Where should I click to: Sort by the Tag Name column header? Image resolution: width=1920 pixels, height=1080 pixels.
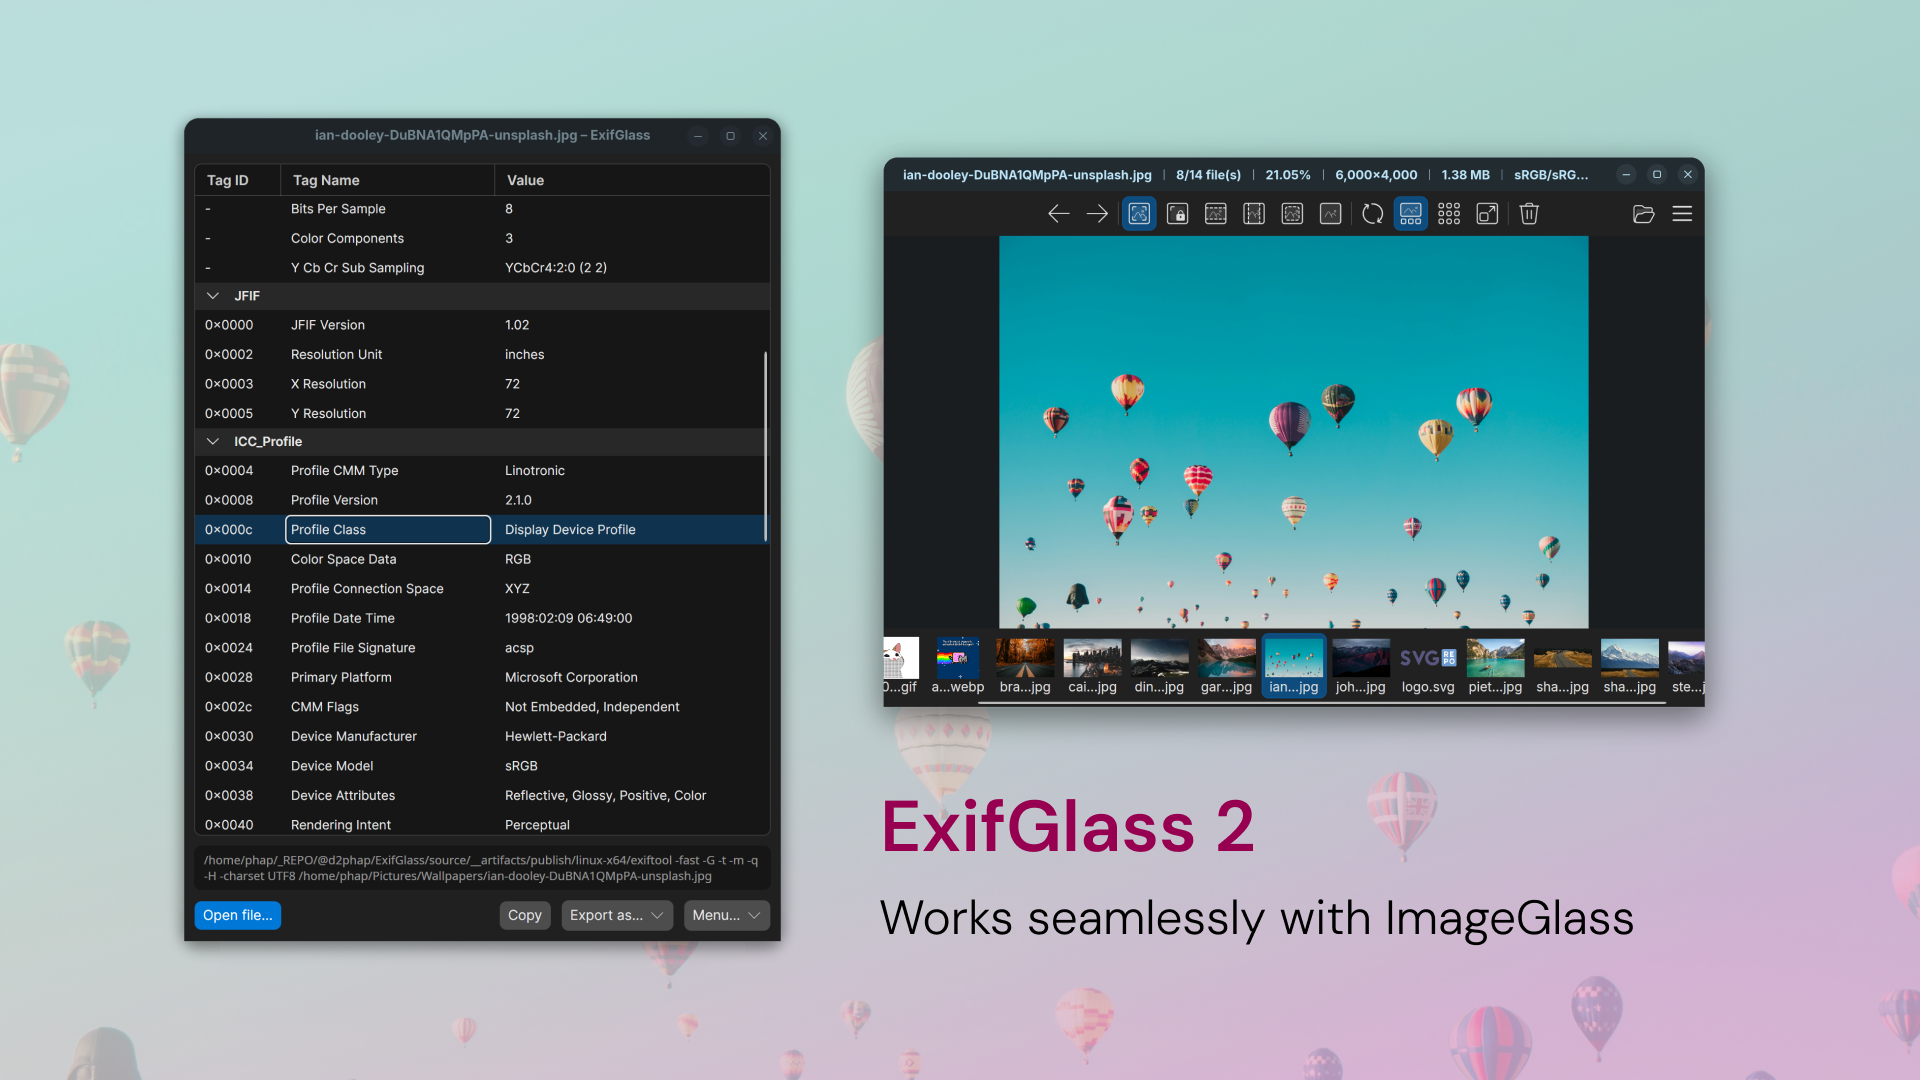point(388,180)
